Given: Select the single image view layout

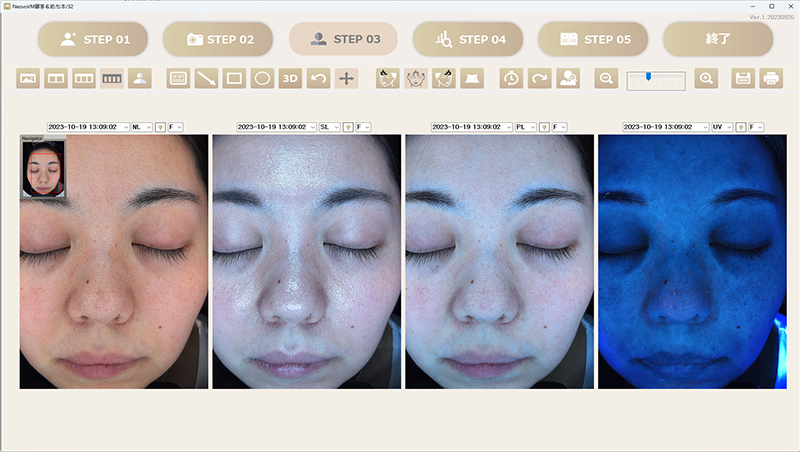Looking at the screenshot, I should click(x=28, y=78).
